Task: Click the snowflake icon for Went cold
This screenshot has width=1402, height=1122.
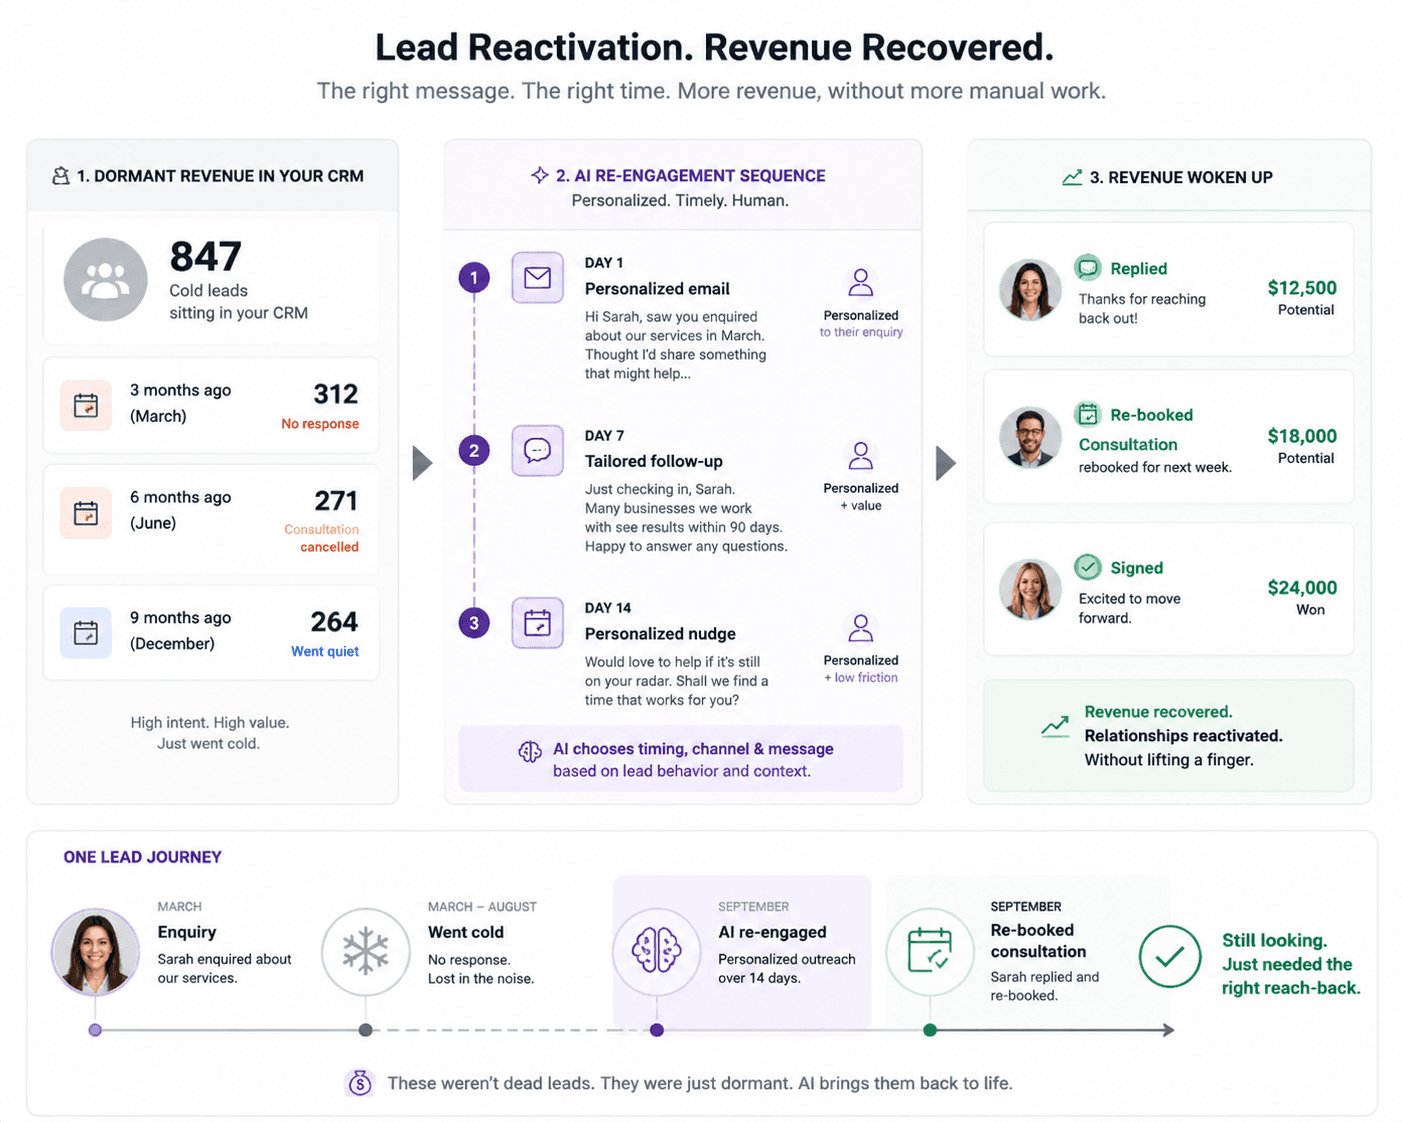Action: pyautogui.click(x=366, y=951)
